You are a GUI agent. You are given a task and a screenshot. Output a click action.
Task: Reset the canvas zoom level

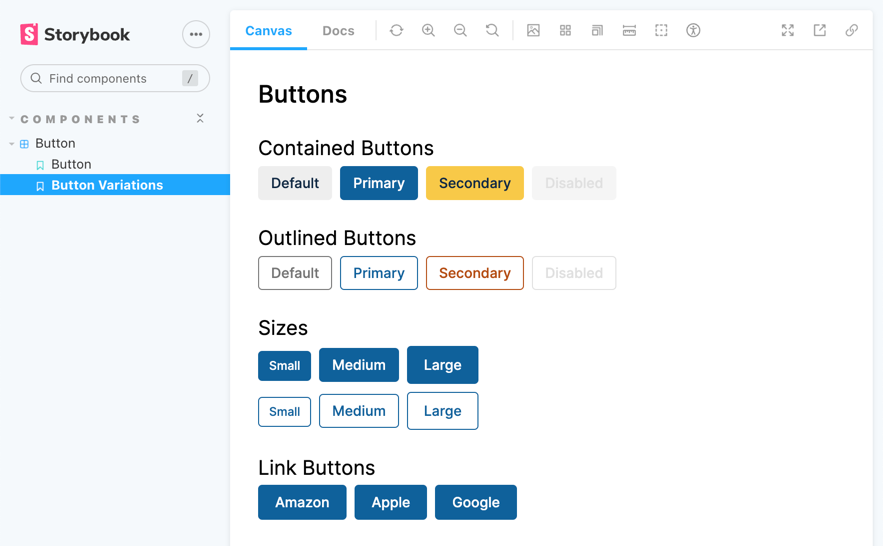pyautogui.click(x=492, y=31)
